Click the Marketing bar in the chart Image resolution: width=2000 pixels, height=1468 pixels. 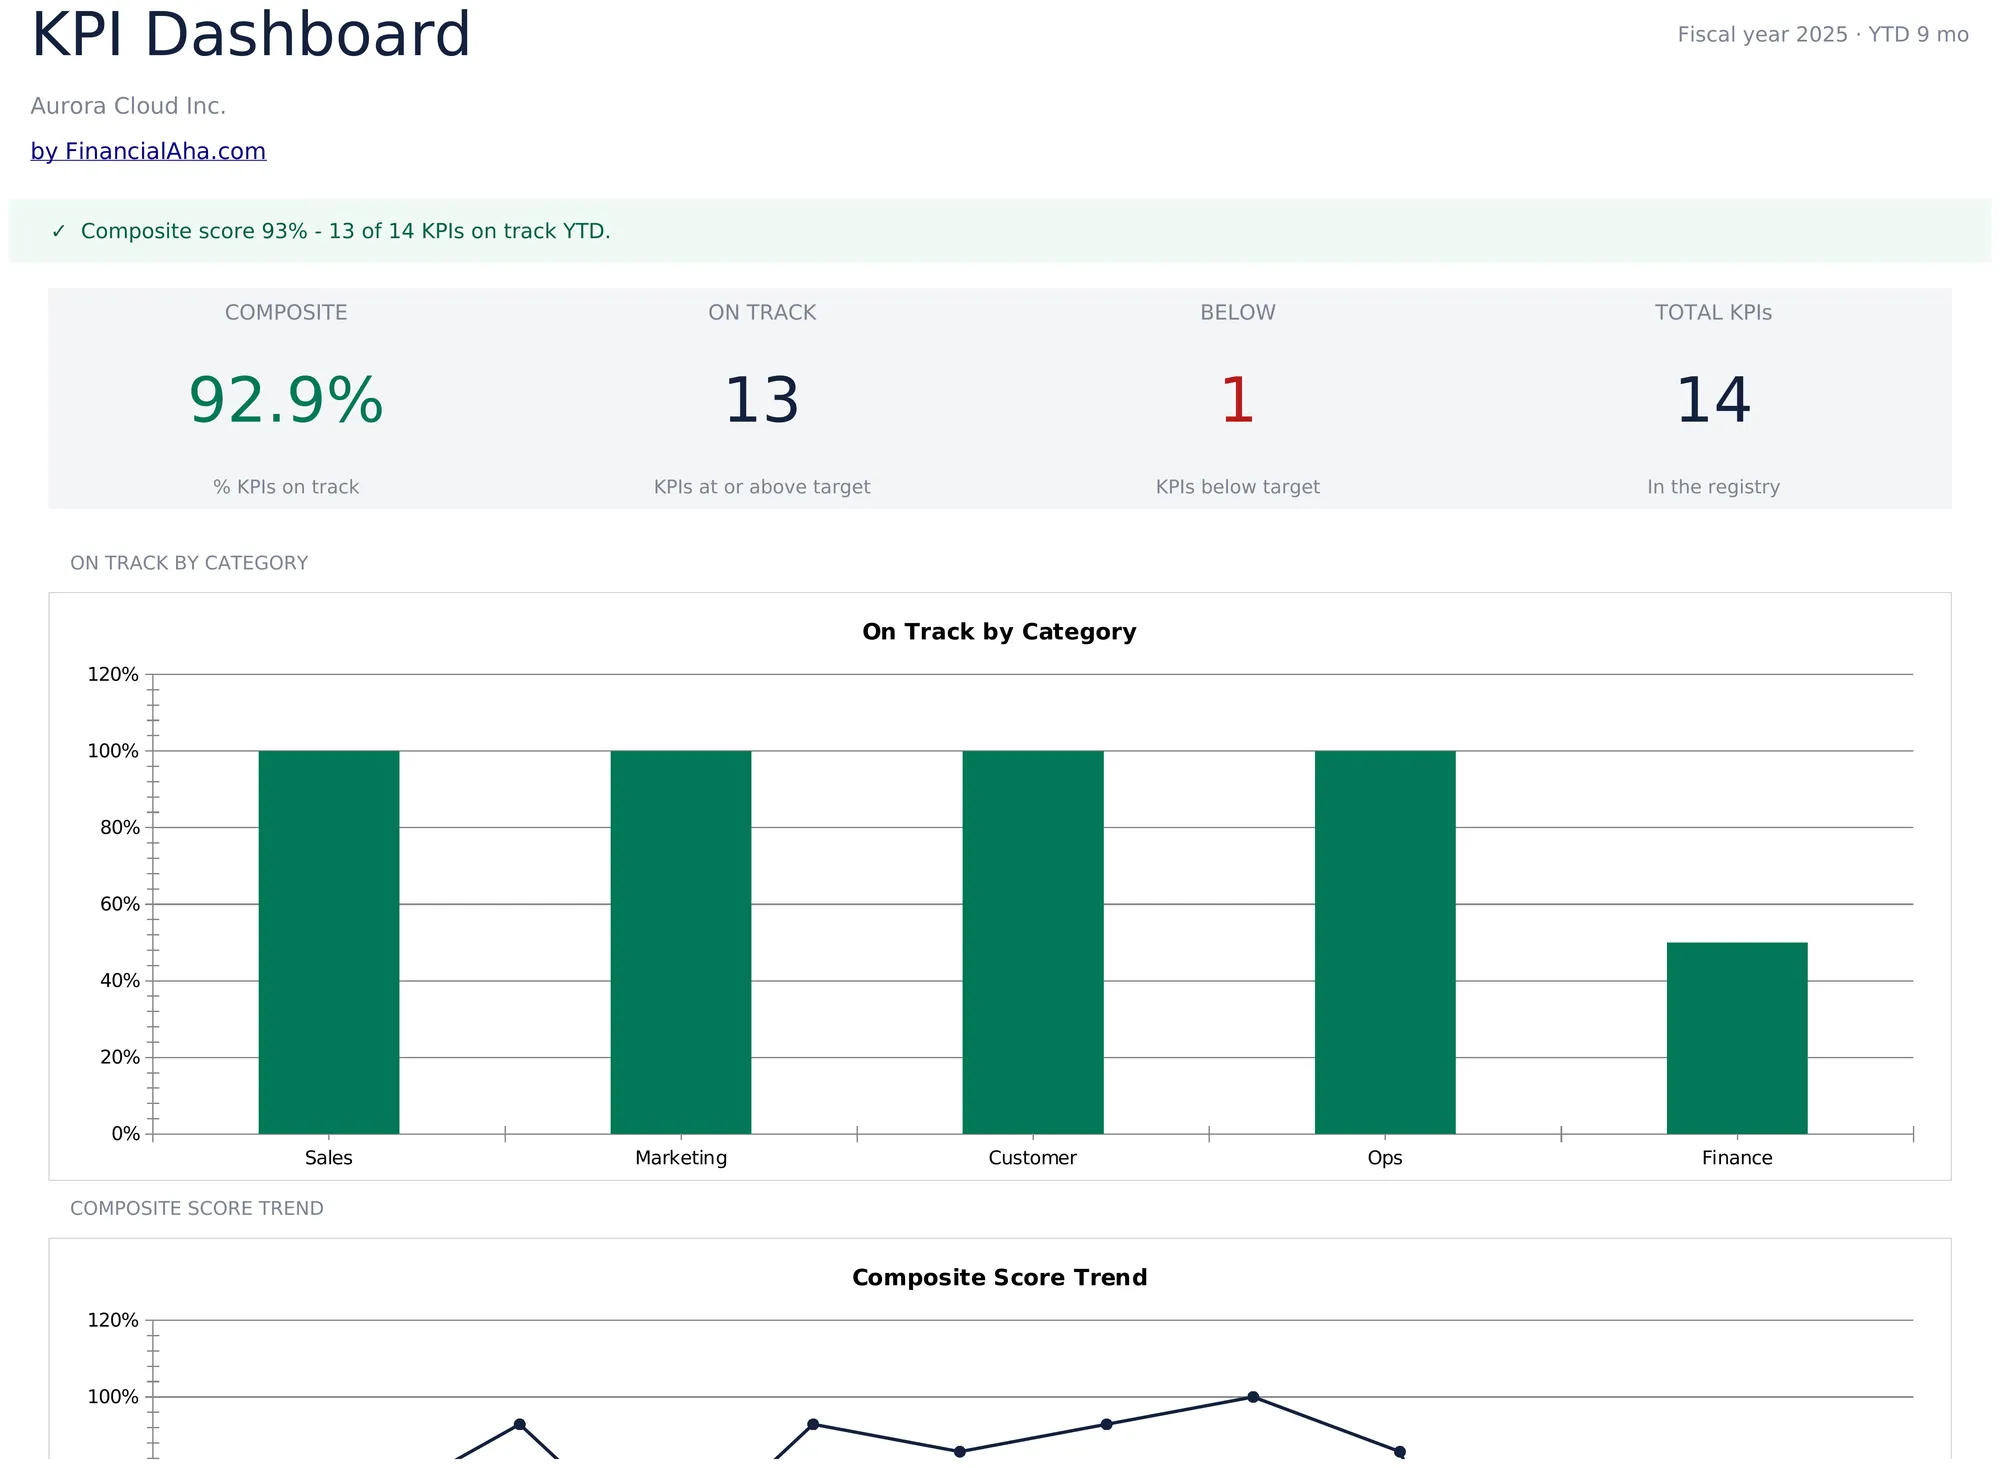tap(681, 942)
